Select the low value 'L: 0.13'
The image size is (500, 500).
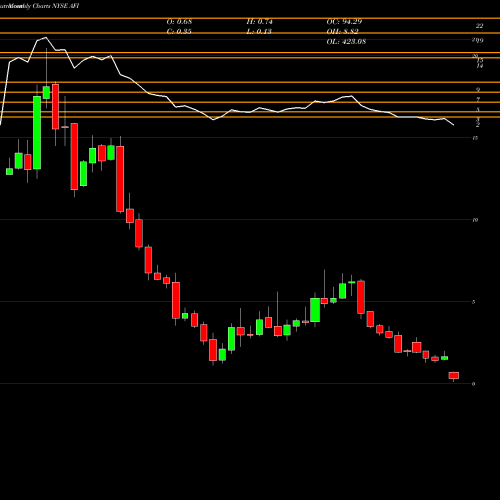pyautogui.click(x=259, y=32)
